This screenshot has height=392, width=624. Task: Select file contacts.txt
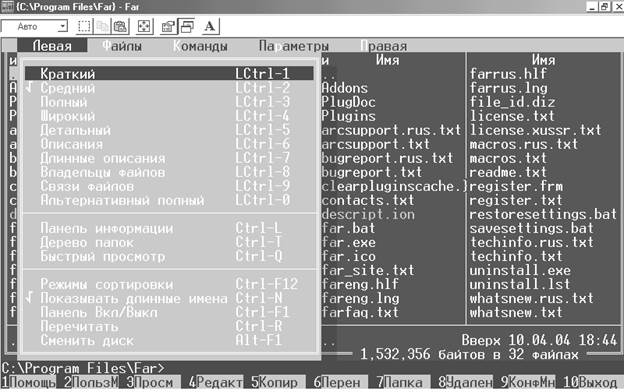point(368,200)
